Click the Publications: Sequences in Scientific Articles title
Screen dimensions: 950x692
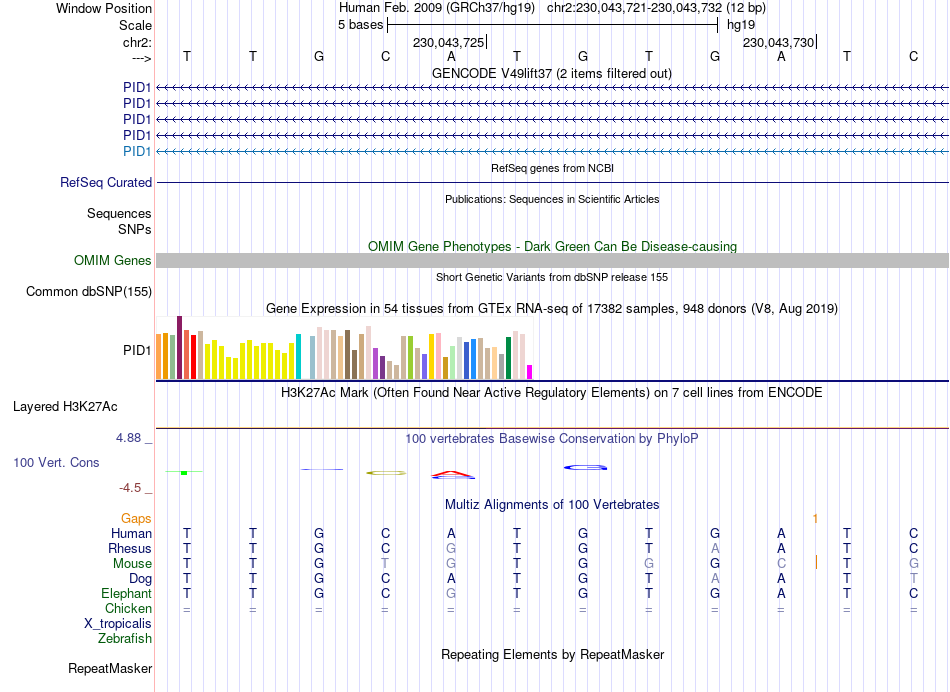552,199
